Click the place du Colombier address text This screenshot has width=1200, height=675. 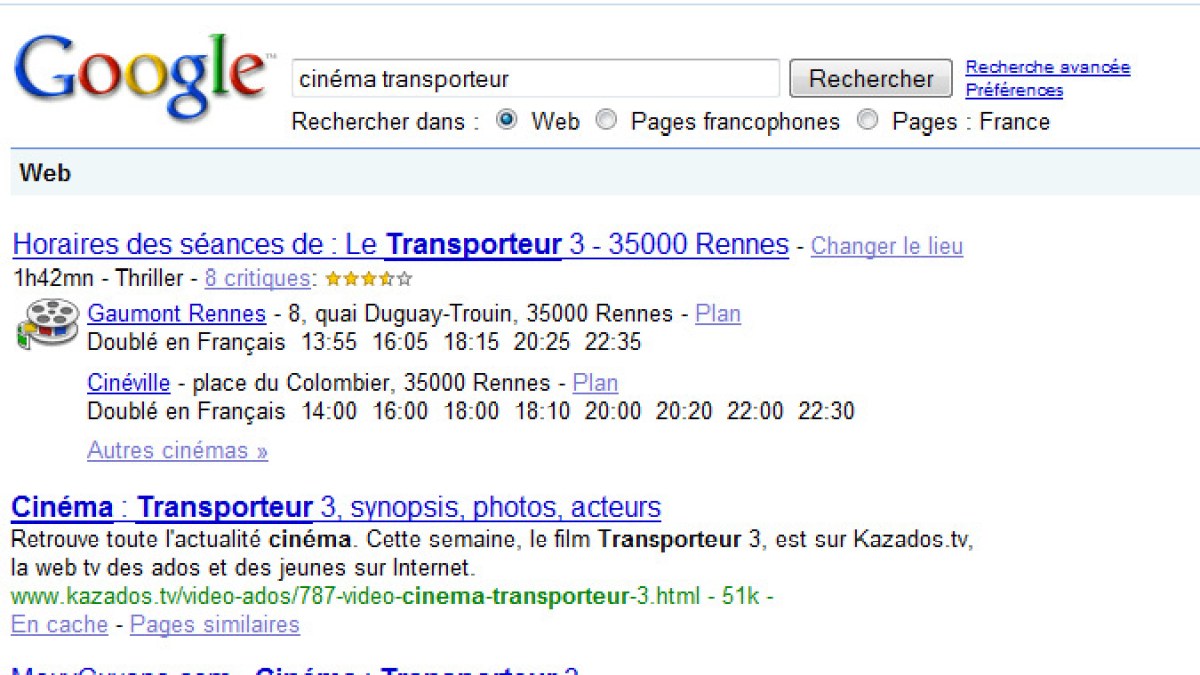(x=372, y=383)
